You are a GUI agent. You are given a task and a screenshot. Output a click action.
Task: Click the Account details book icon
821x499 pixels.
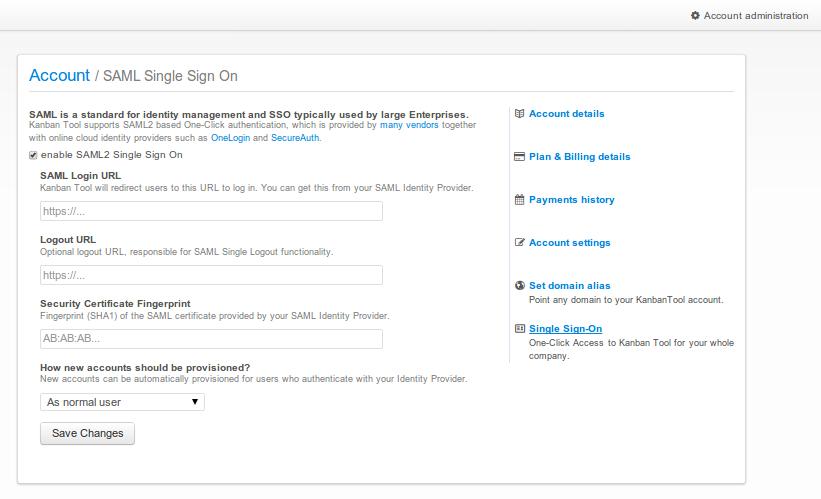(x=519, y=114)
